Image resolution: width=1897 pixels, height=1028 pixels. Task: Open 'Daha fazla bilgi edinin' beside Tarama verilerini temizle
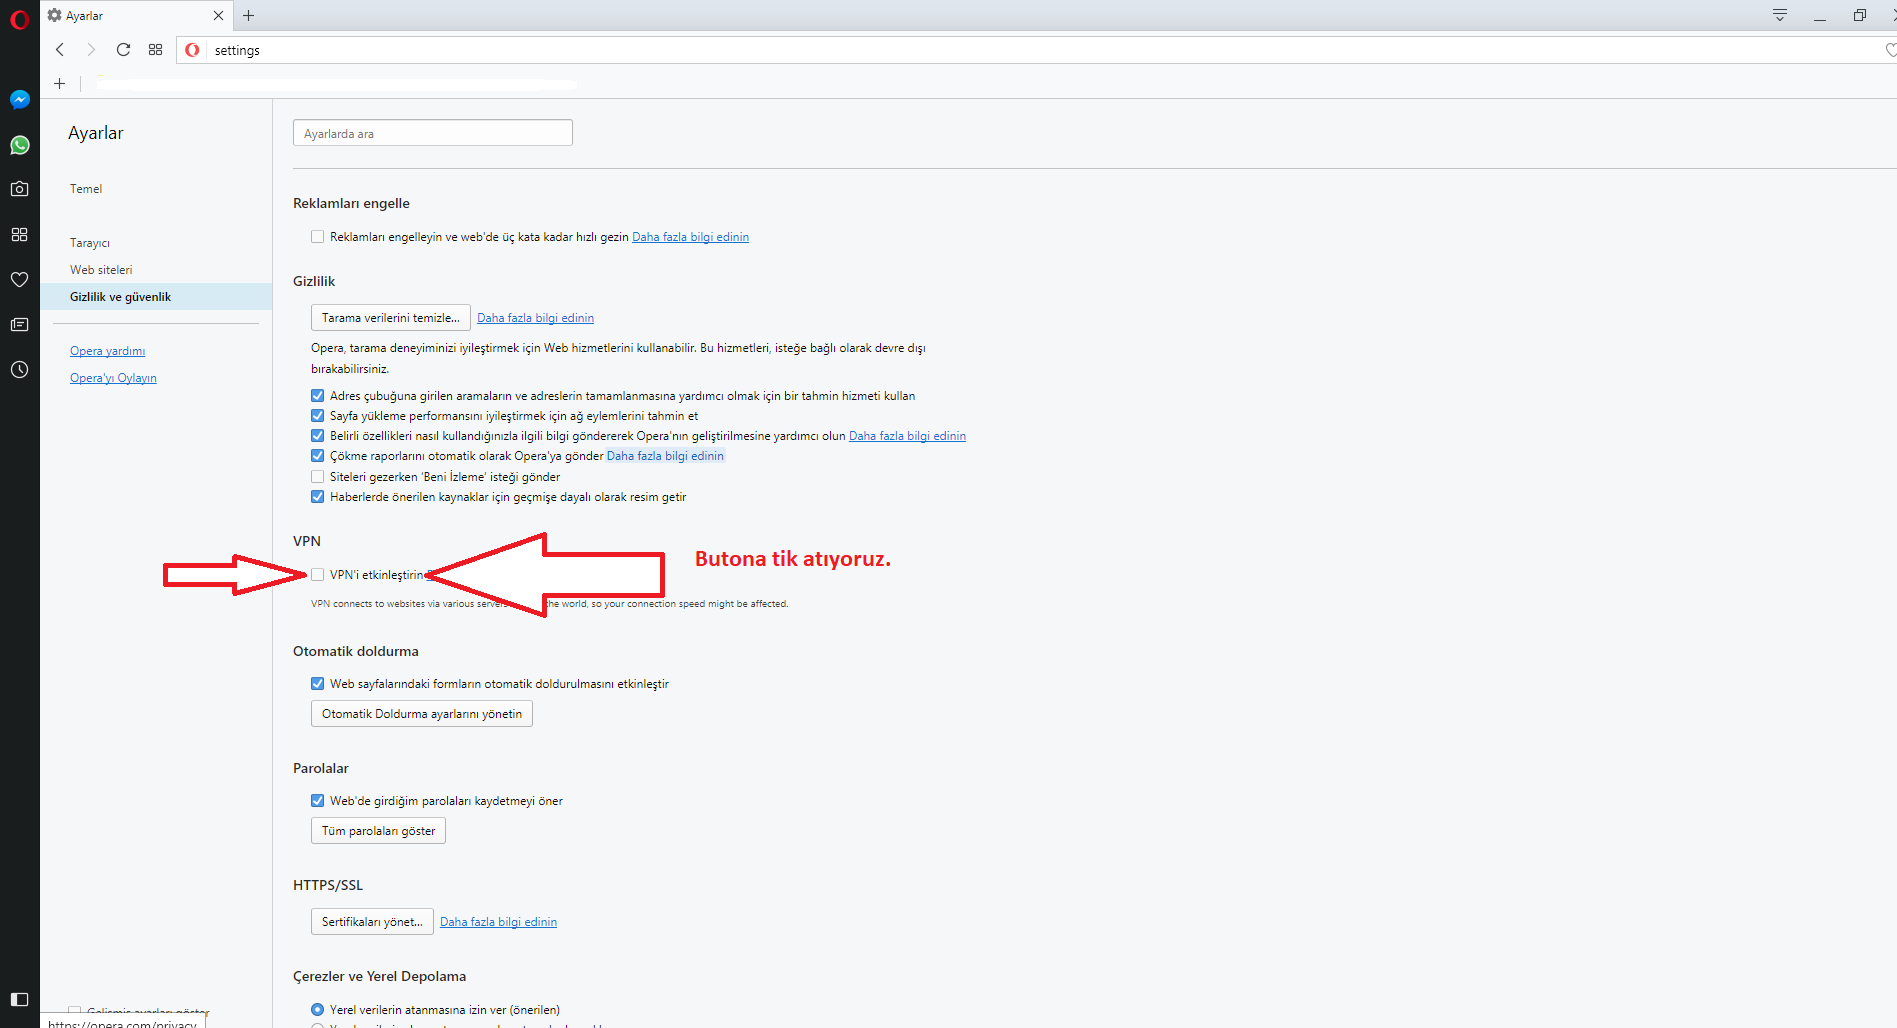[535, 318]
